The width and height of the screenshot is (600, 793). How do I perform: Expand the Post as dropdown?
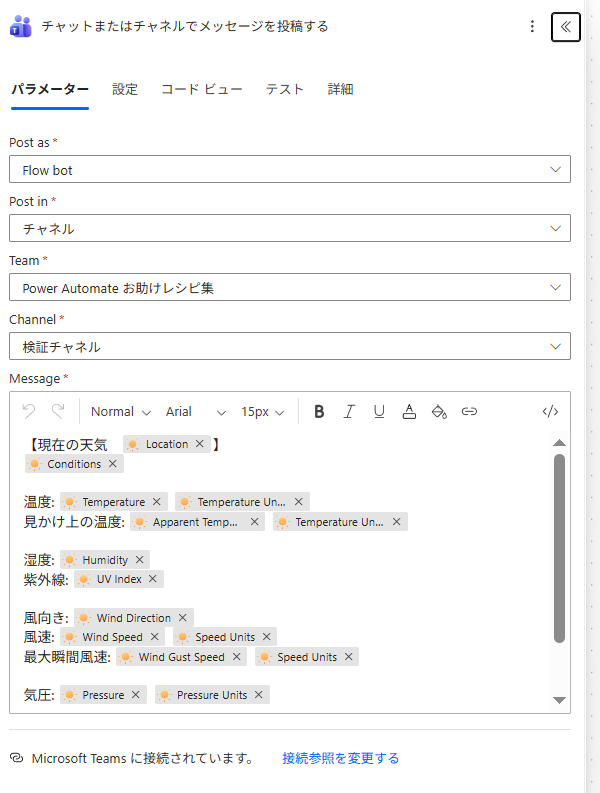pos(290,170)
